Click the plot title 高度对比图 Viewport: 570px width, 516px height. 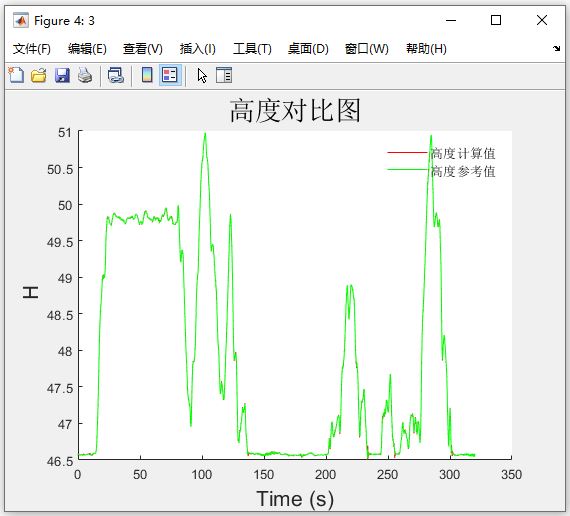pyautogui.click(x=295, y=111)
